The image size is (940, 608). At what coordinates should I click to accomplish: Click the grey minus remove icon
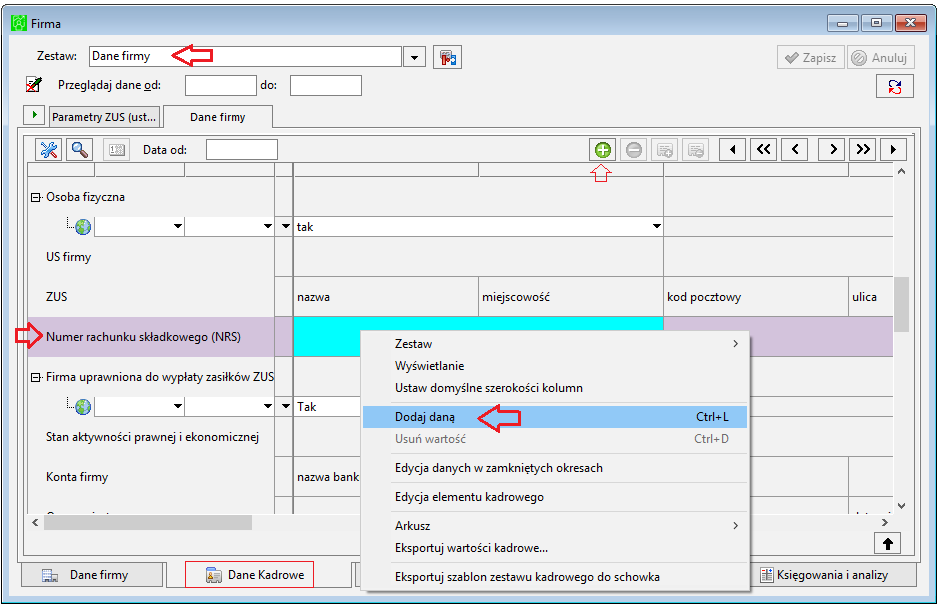pos(634,150)
